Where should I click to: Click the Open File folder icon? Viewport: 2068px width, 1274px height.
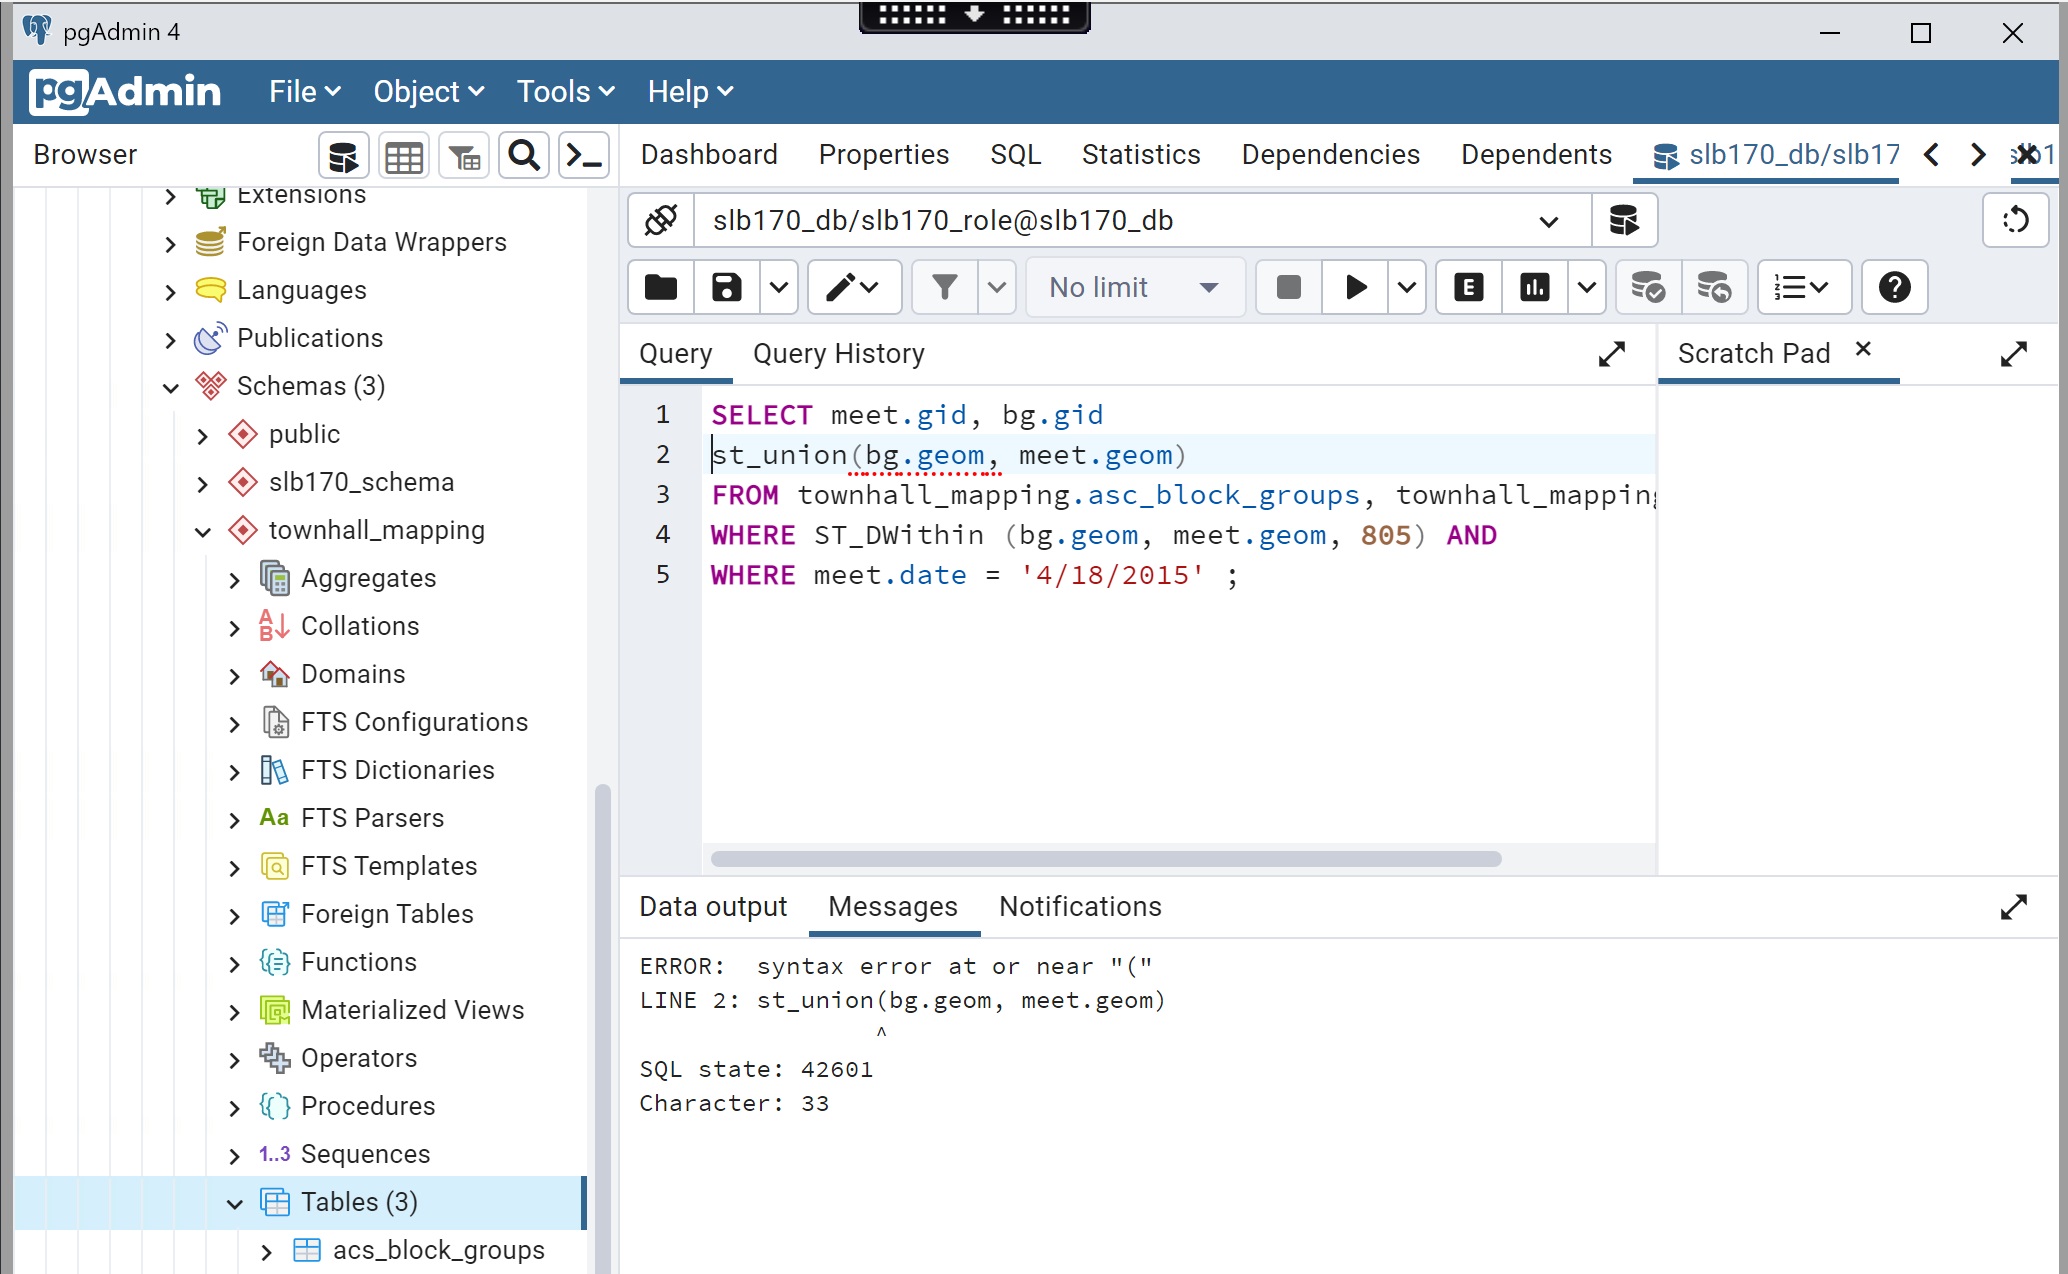pyautogui.click(x=661, y=288)
